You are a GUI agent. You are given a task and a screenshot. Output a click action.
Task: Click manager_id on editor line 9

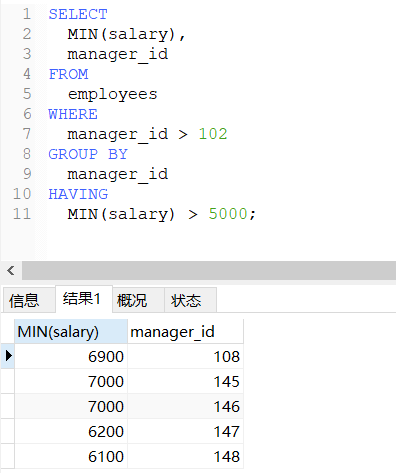click(x=118, y=174)
